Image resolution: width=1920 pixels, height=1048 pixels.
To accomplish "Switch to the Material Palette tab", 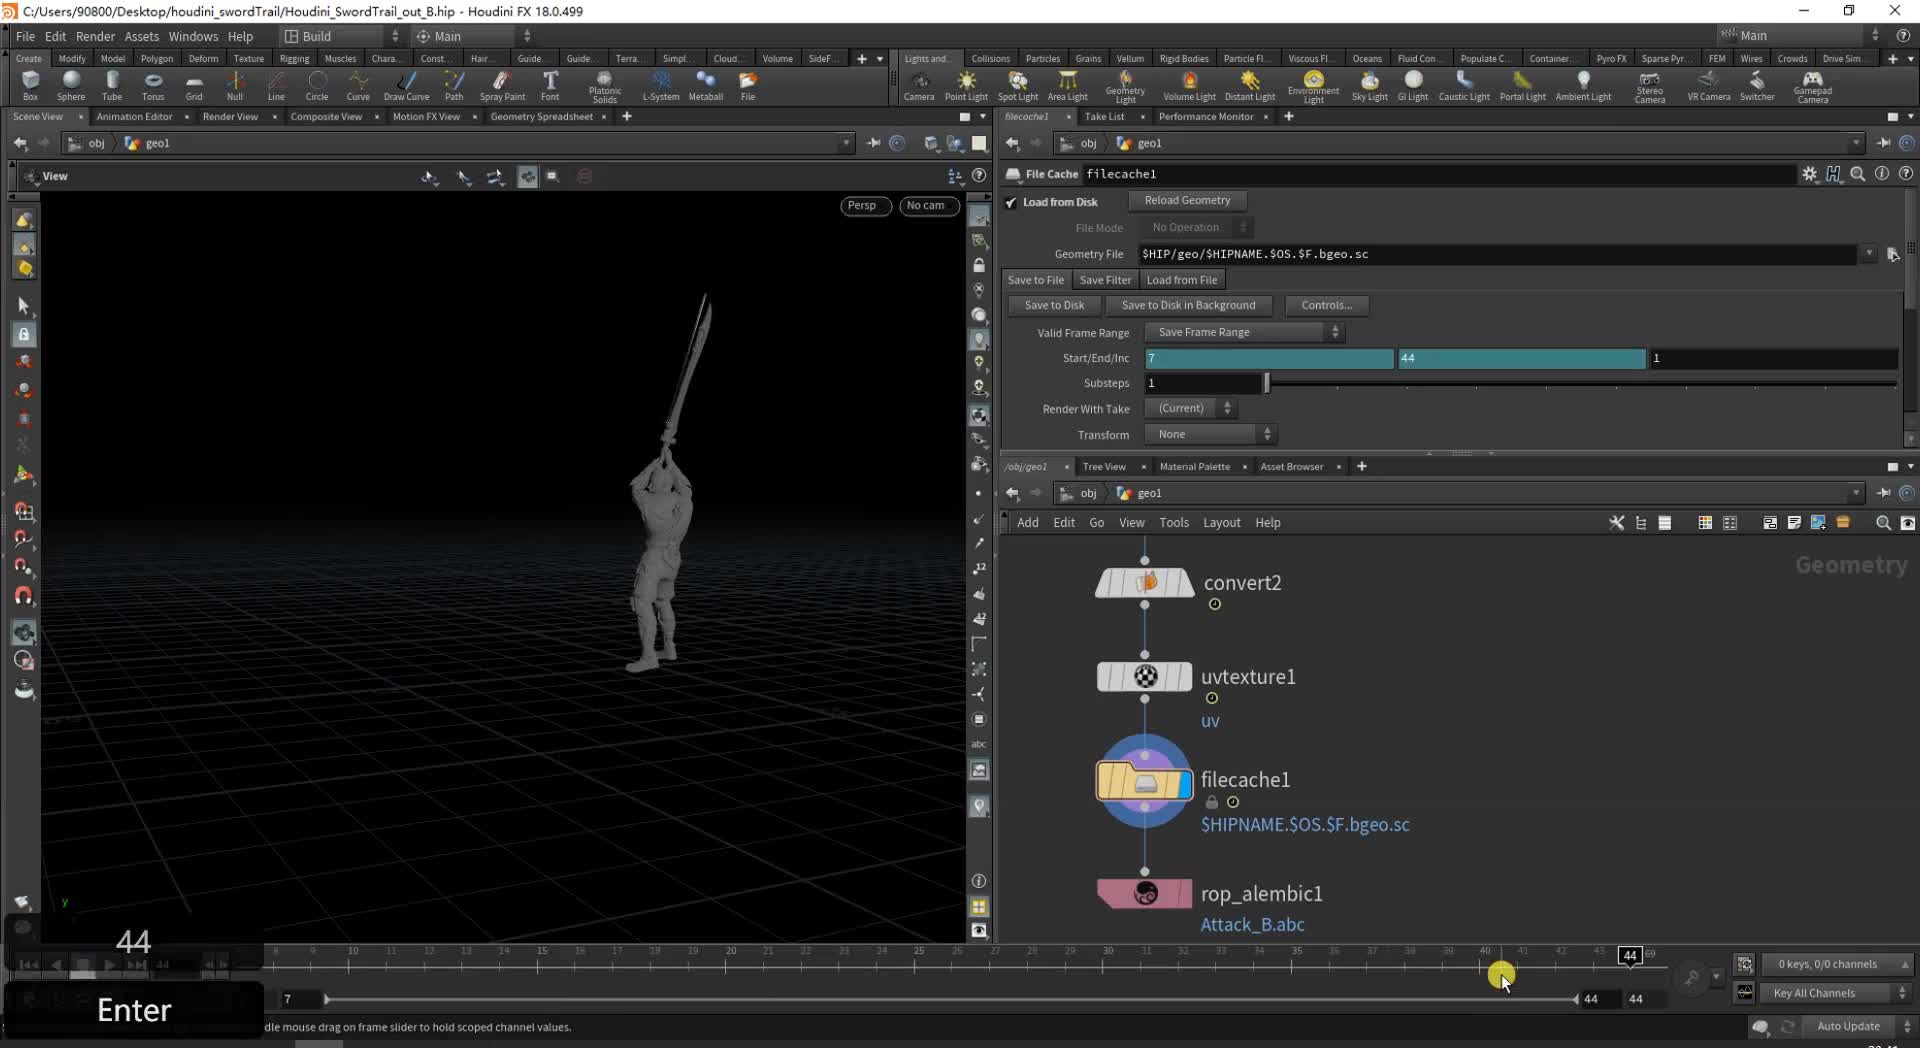I will (1195, 467).
